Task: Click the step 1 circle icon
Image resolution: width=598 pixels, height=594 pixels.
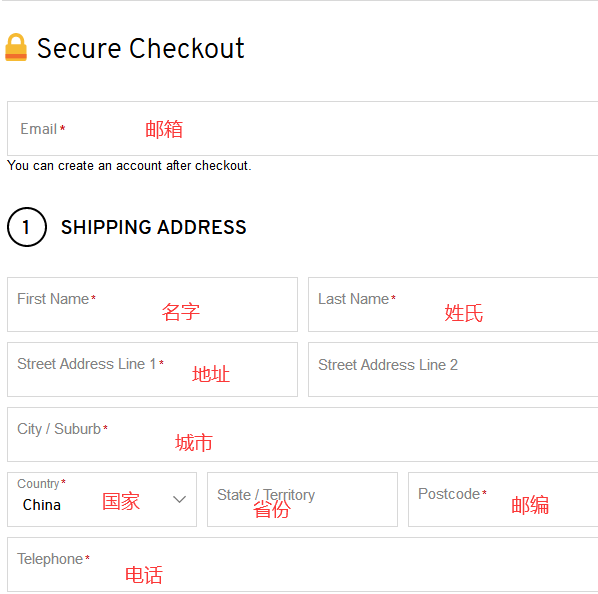Action: 27,227
